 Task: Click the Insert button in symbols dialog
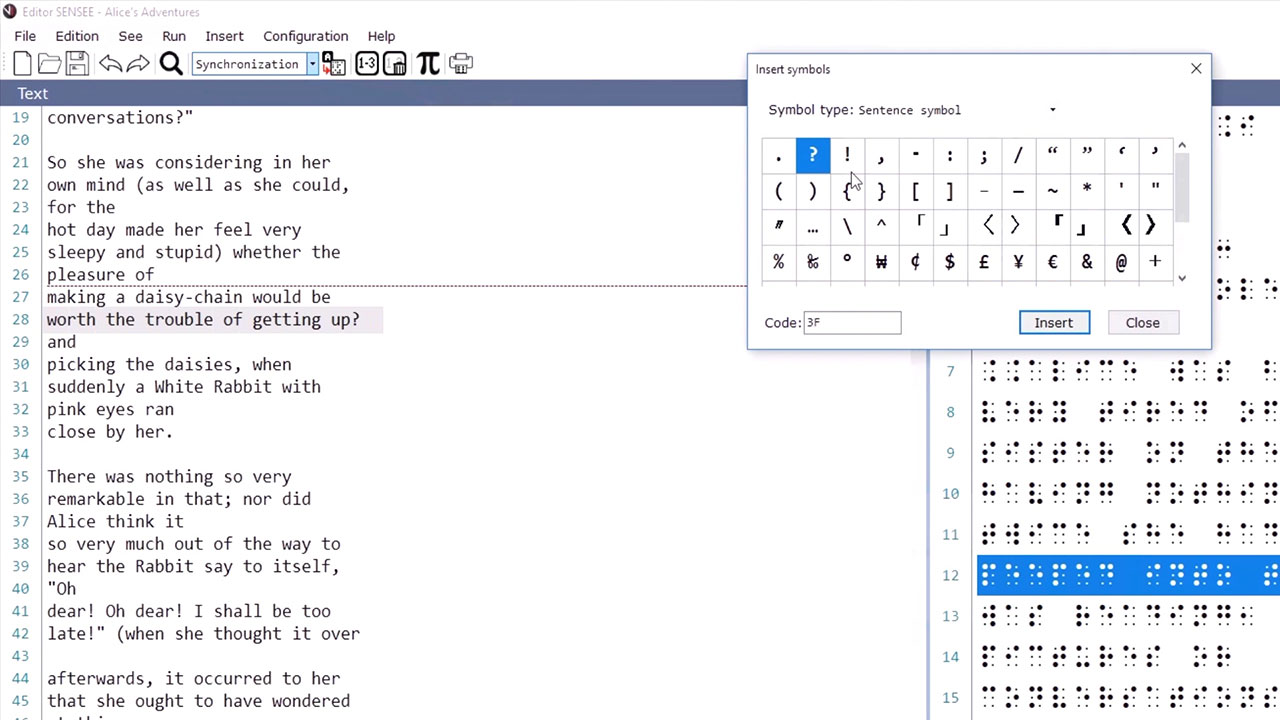tap(1053, 323)
